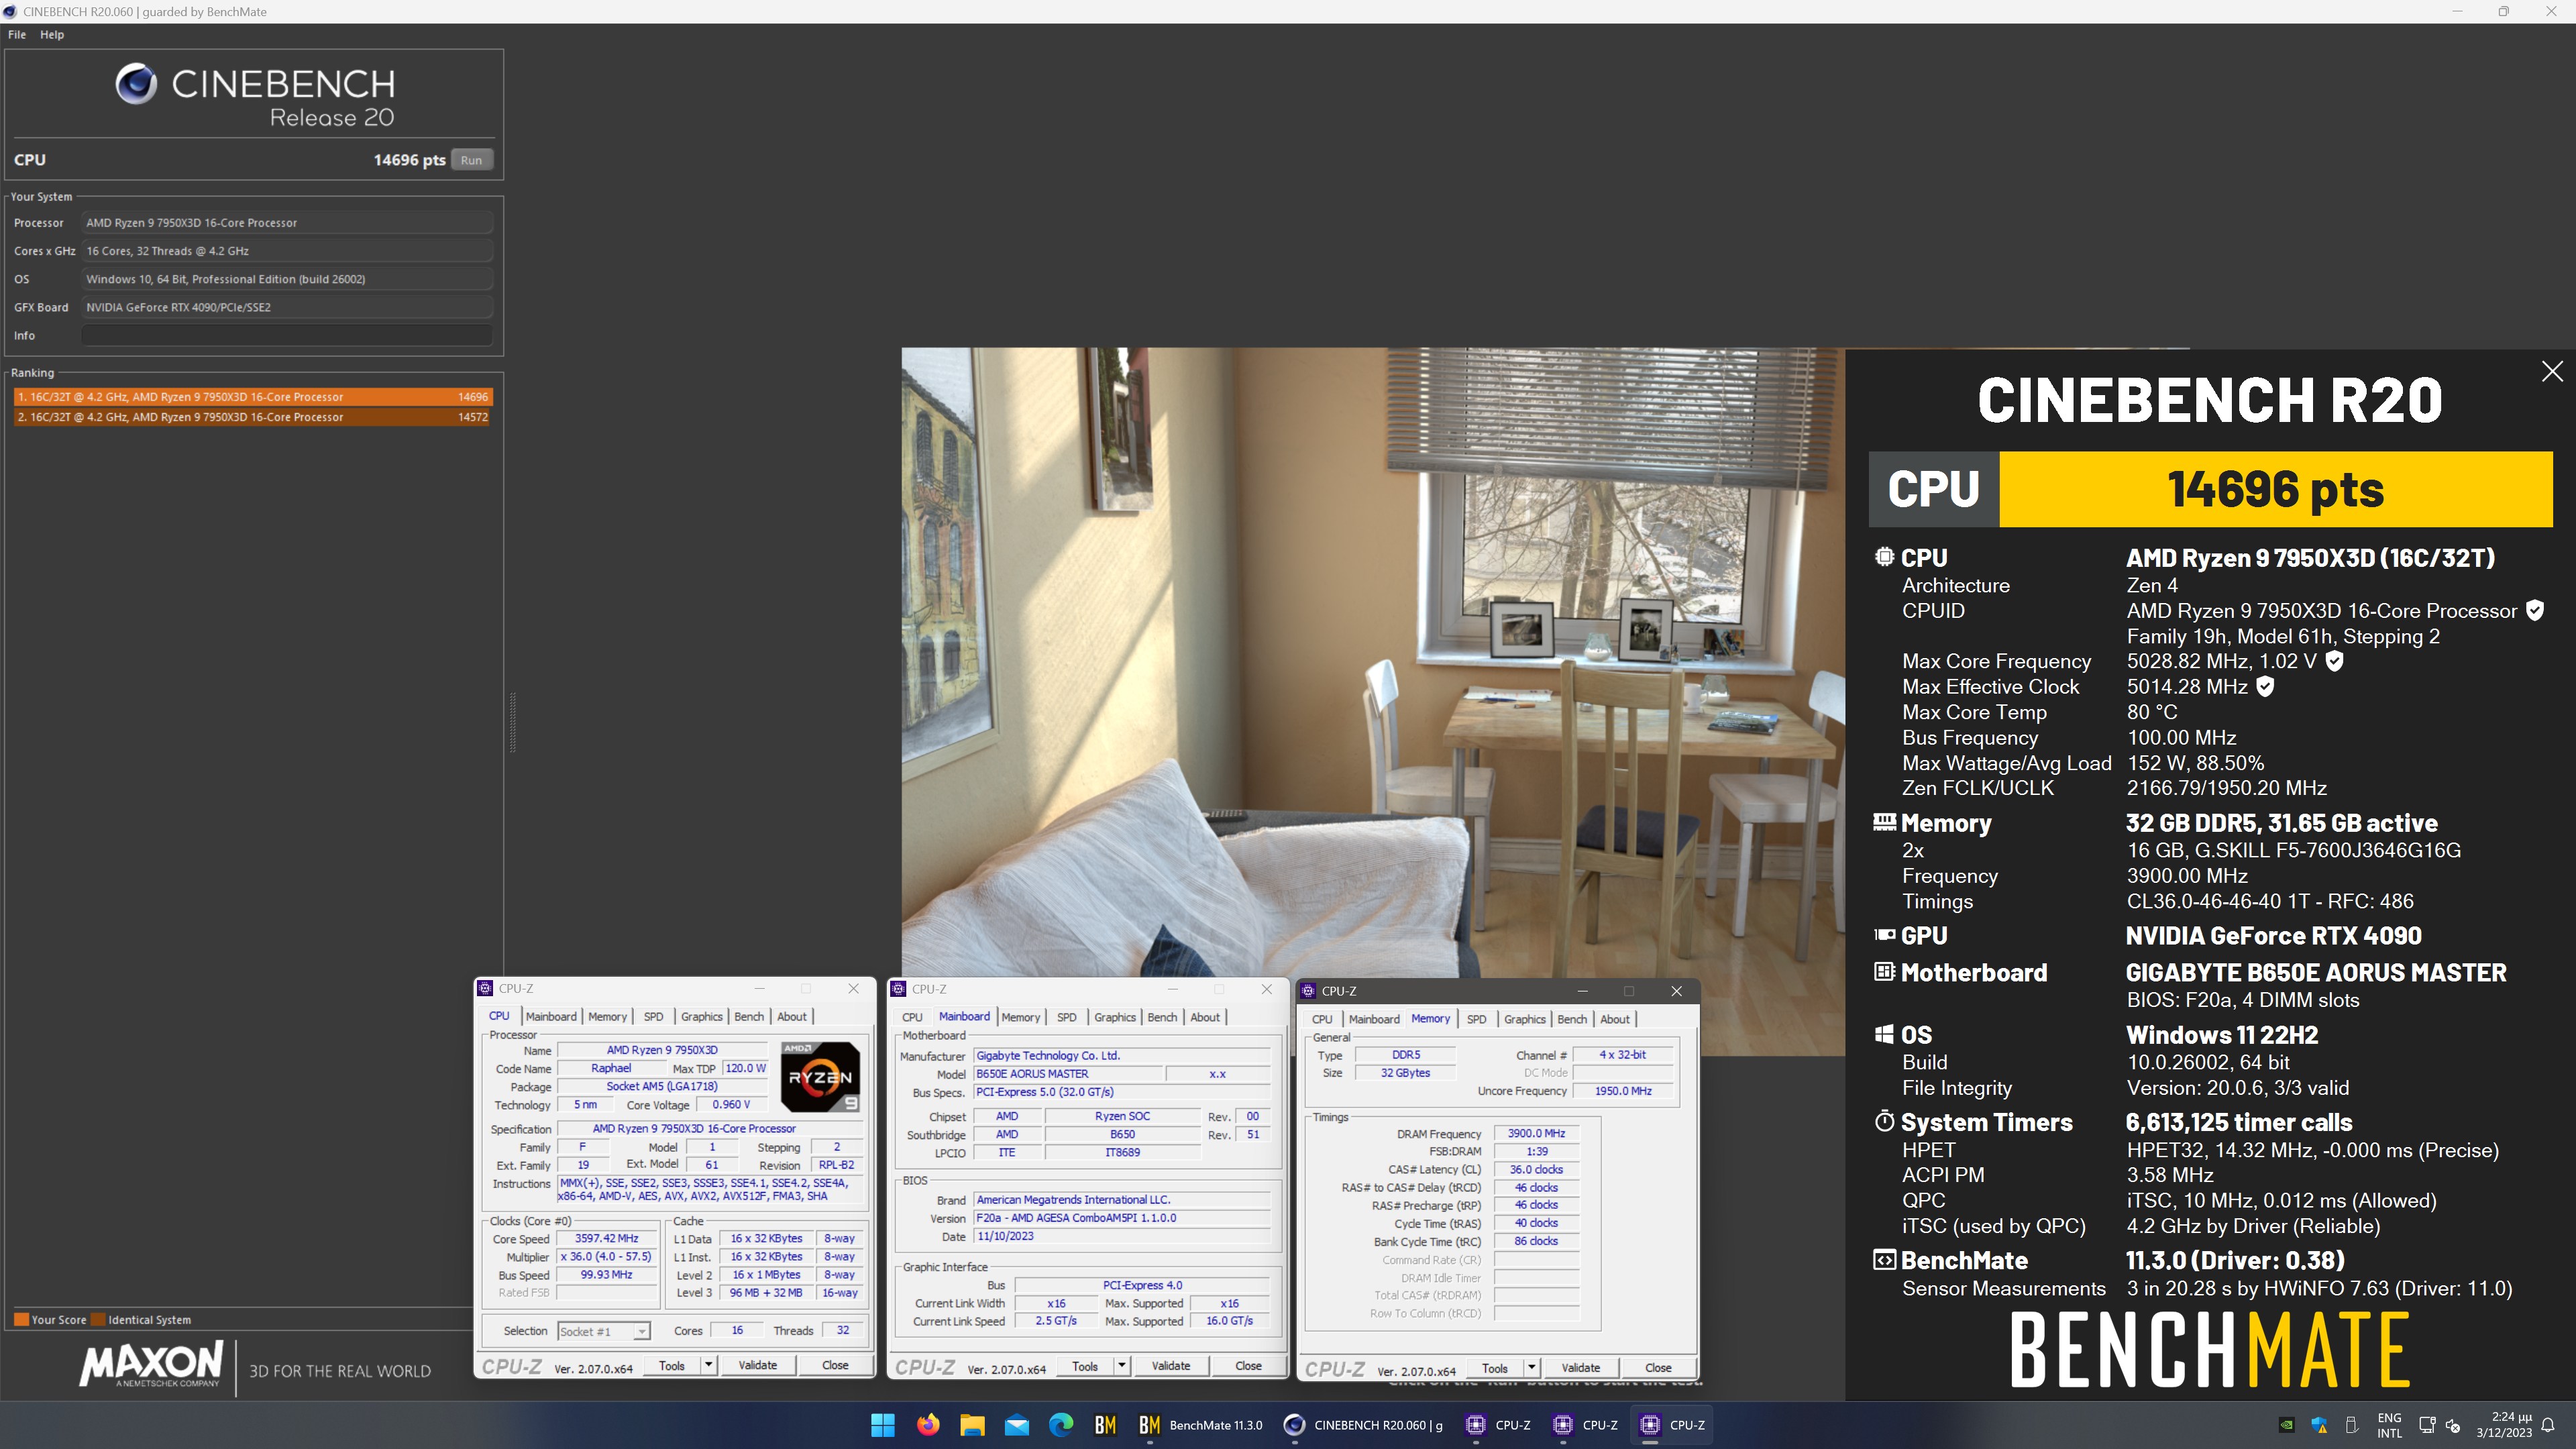The height and width of the screenshot is (1449, 2576).
Task: Expand Tools dropdown arrow in Memory window
Action: click(x=1531, y=1368)
